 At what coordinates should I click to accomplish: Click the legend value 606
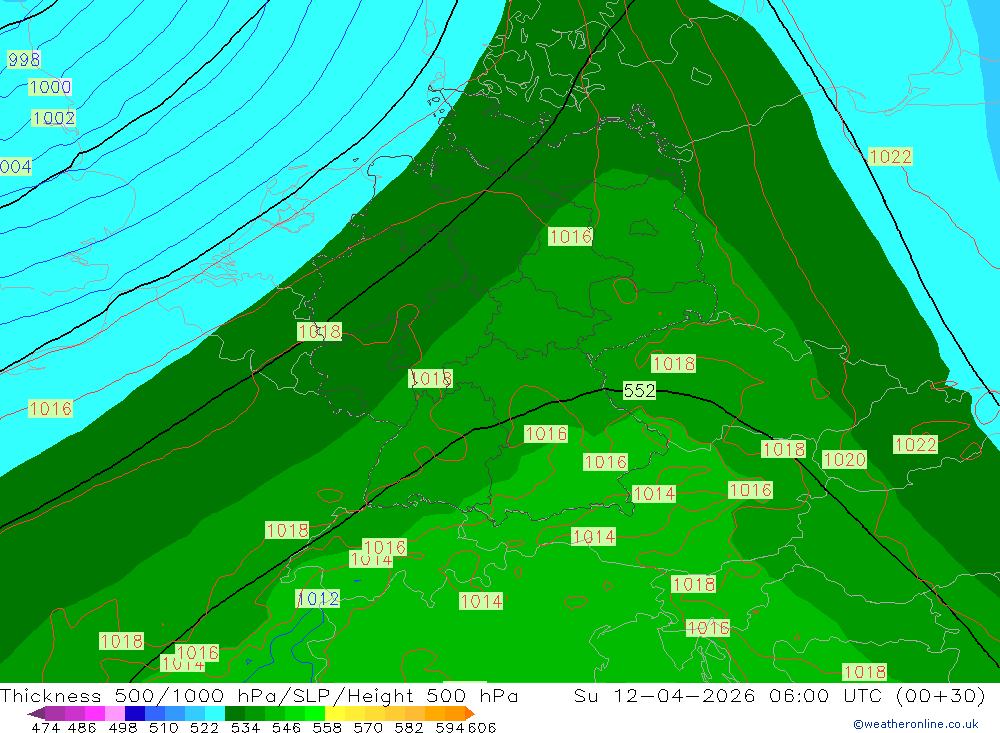click(x=482, y=727)
